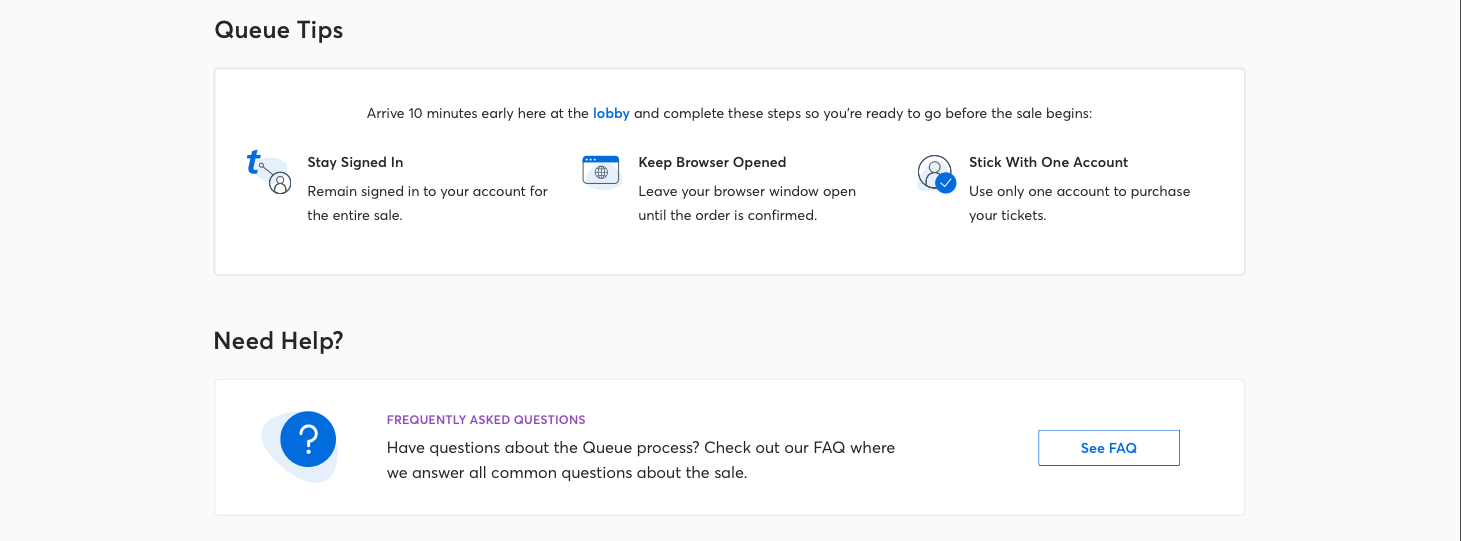Select the Stick With One Account title
The image size is (1461, 541).
pyautogui.click(x=1048, y=162)
